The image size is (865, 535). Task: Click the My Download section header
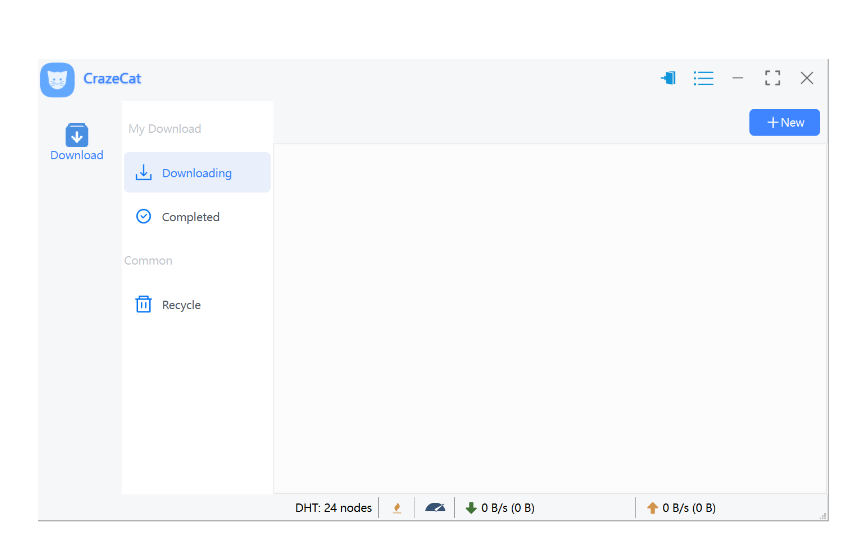(164, 129)
